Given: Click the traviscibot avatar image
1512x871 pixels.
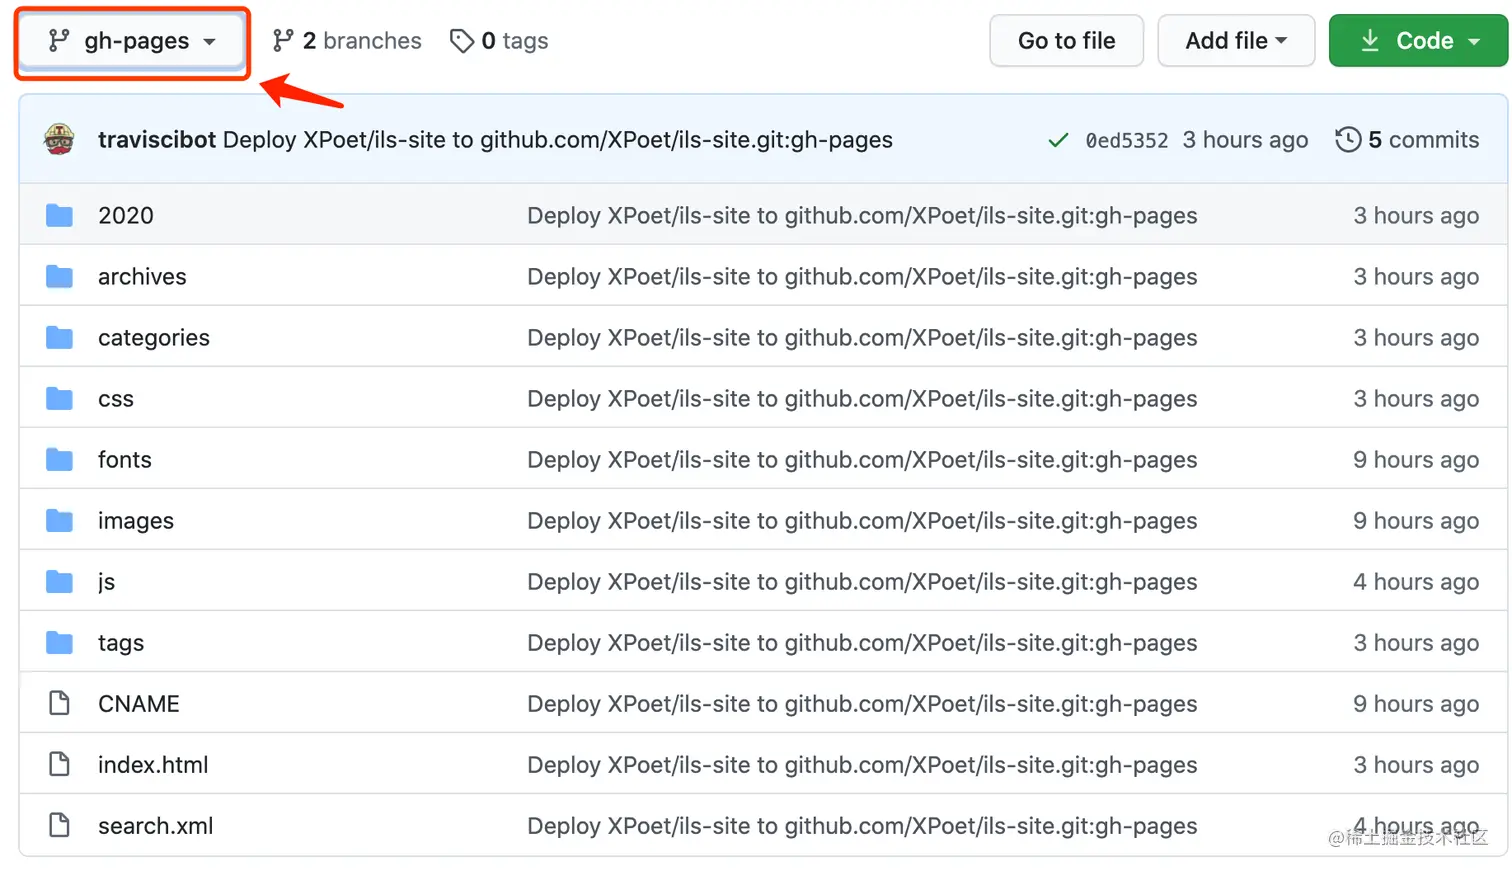Looking at the screenshot, I should click(x=60, y=139).
